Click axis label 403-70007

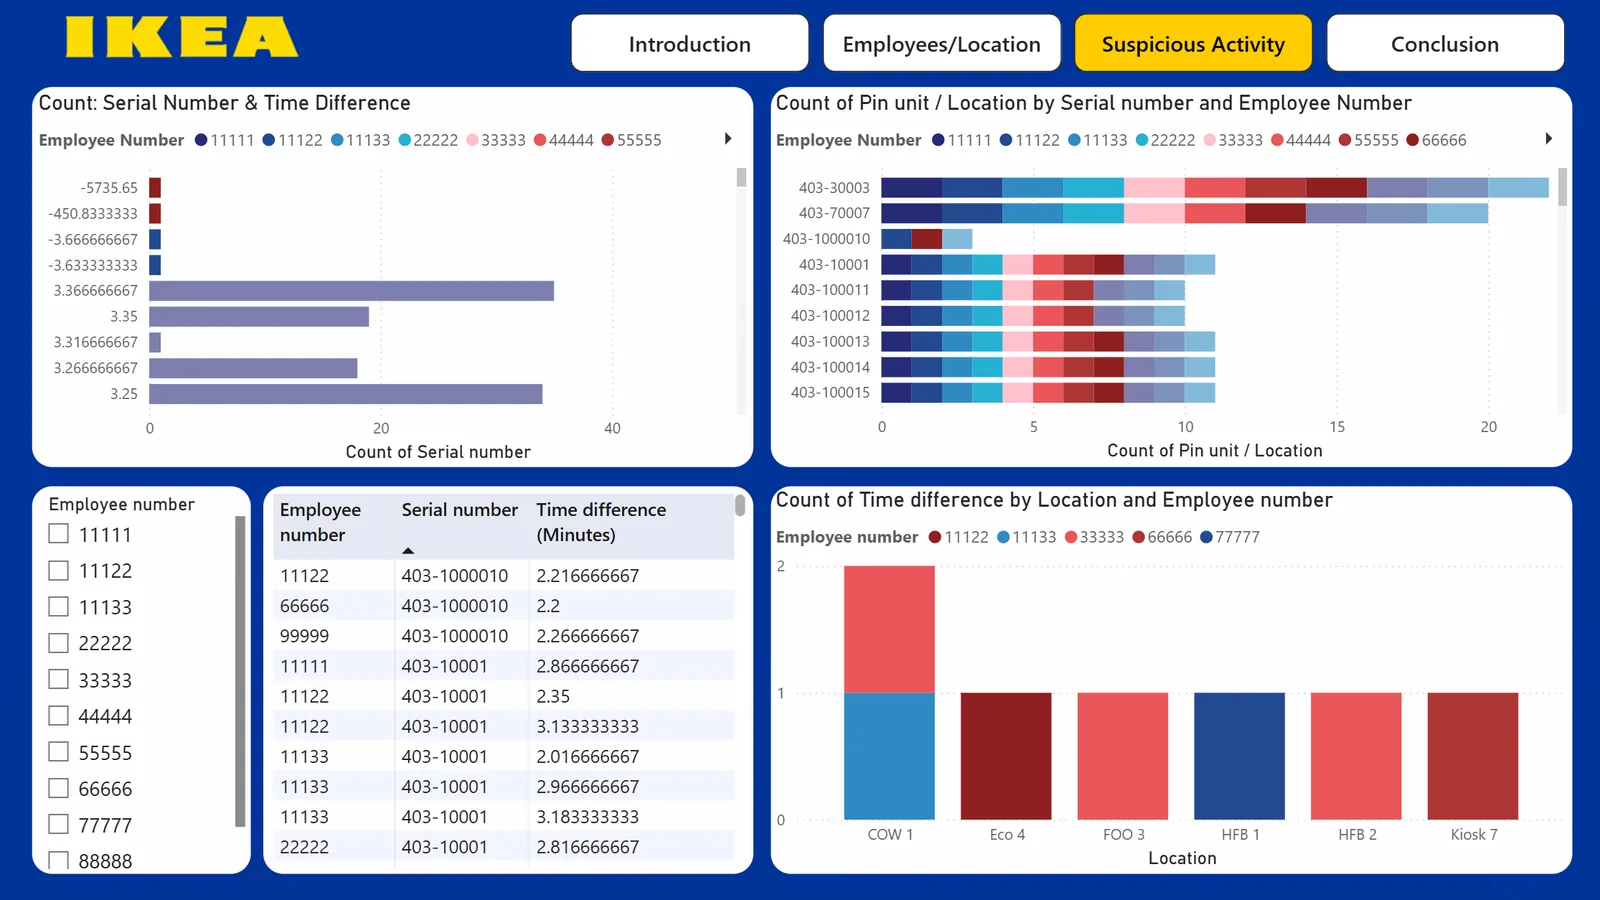pos(834,213)
